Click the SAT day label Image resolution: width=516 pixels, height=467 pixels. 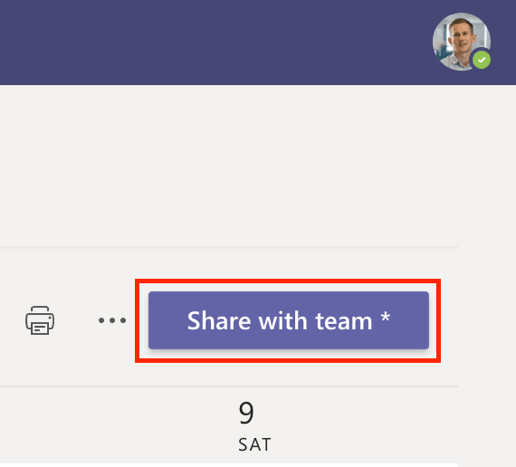[x=255, y=445]
